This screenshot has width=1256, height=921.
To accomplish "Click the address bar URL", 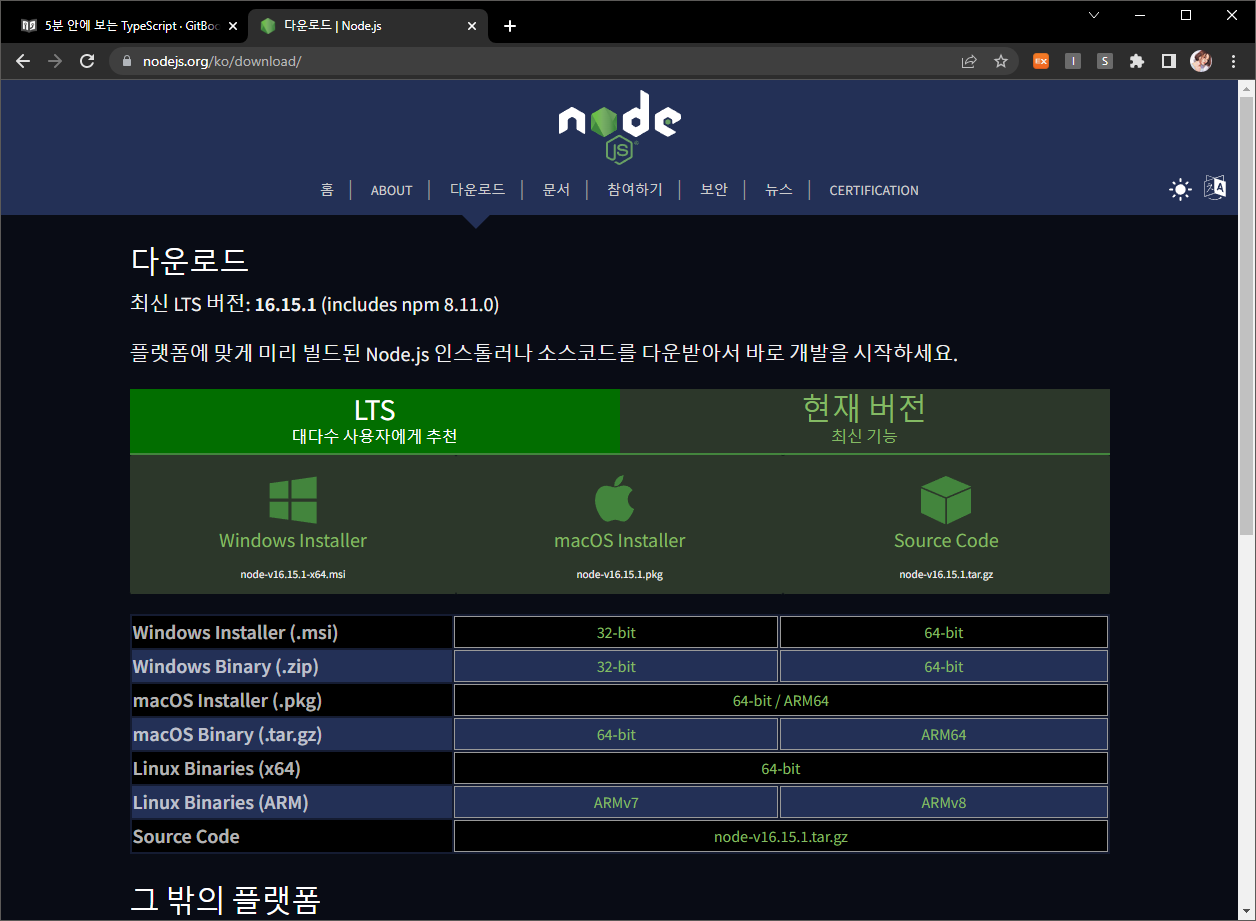I will 222,61.
